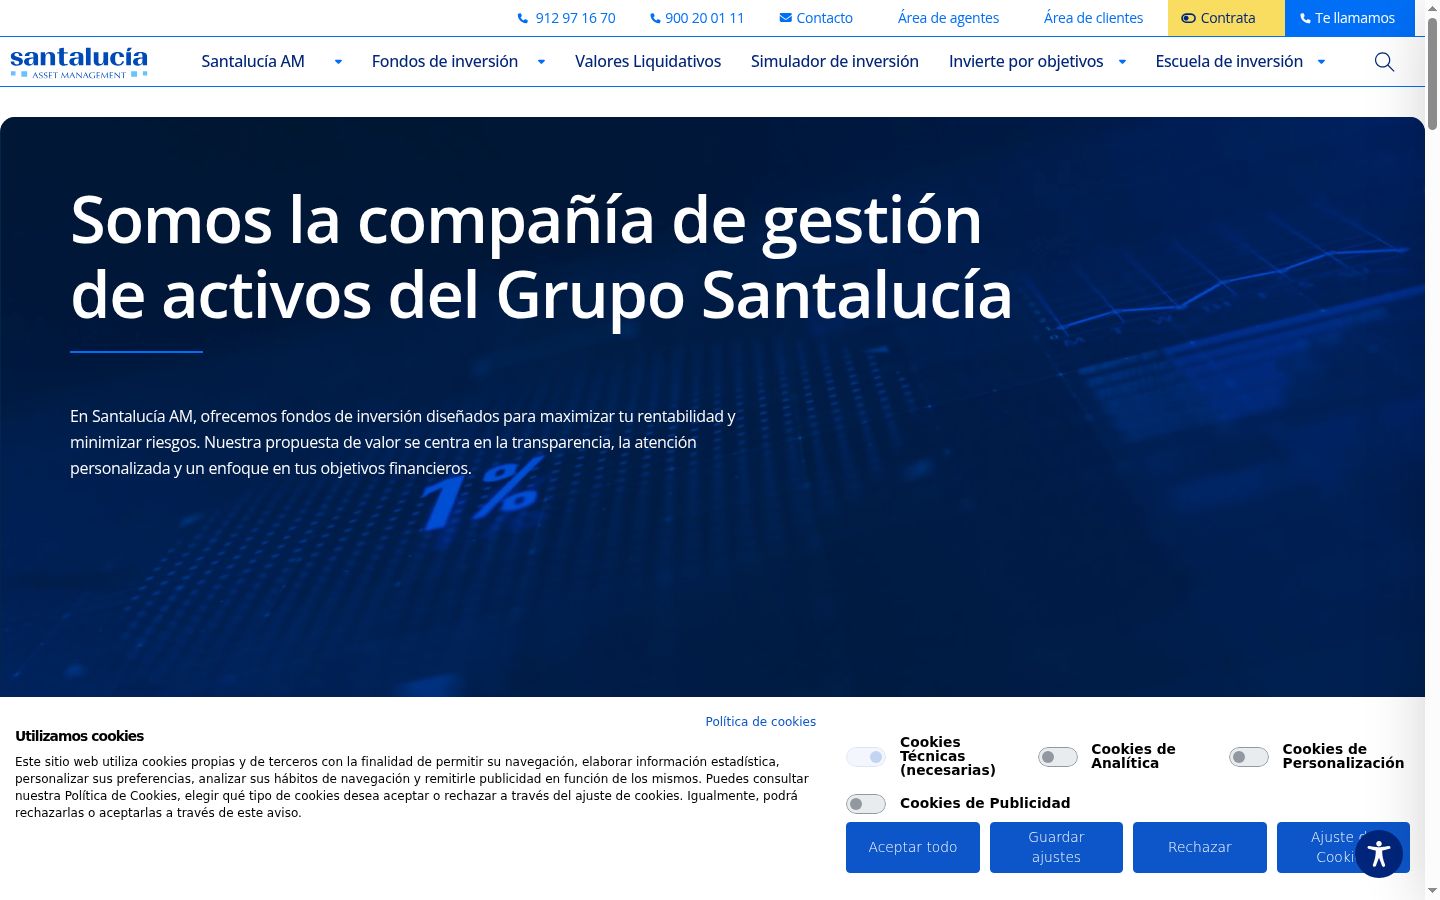
Task: Click the phone icon beside 912 97 16 70
Action: tap(523, 18)
